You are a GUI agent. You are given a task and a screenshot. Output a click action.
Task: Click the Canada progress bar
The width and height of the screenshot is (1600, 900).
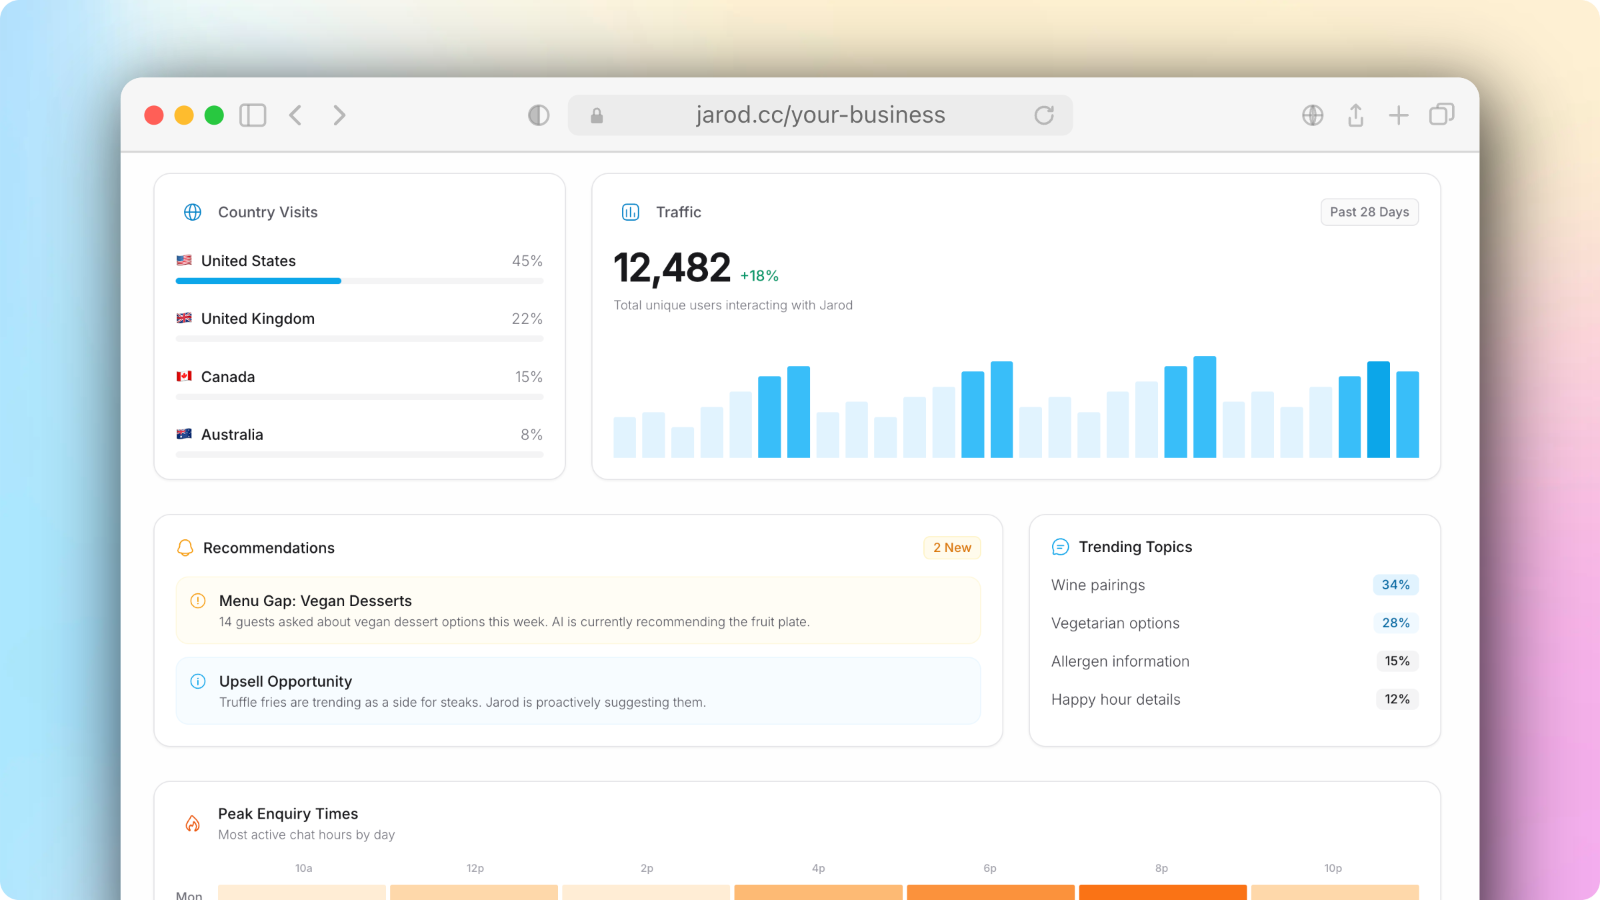pos(360,397)
